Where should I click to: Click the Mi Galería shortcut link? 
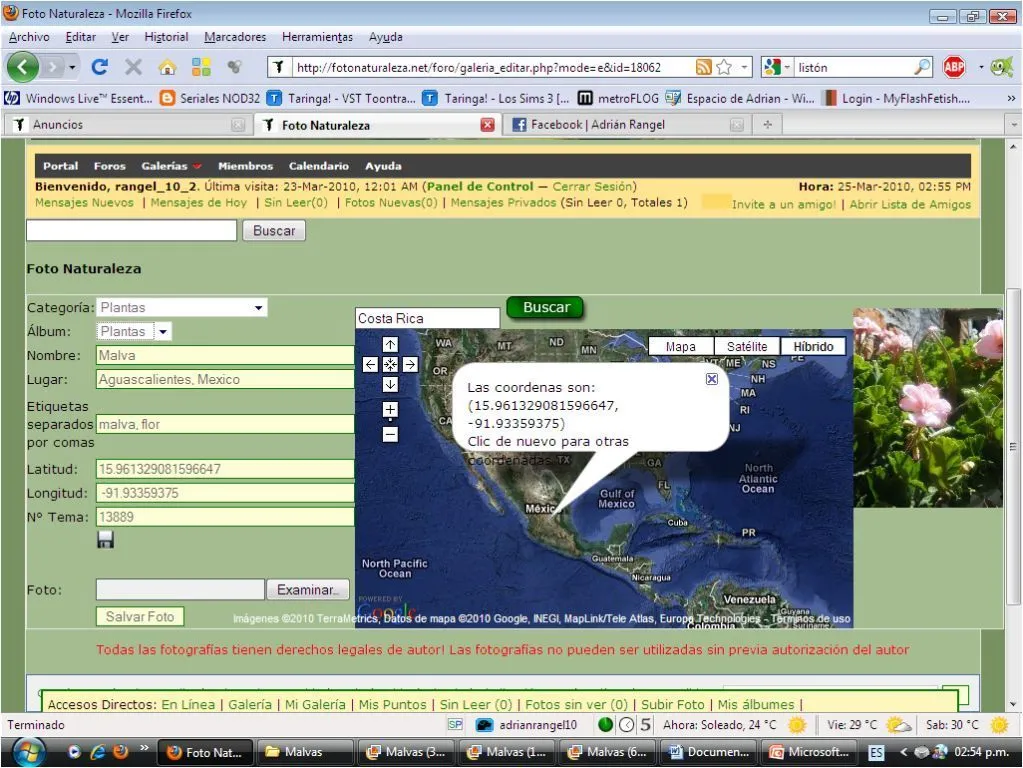[x=315, y=704]
